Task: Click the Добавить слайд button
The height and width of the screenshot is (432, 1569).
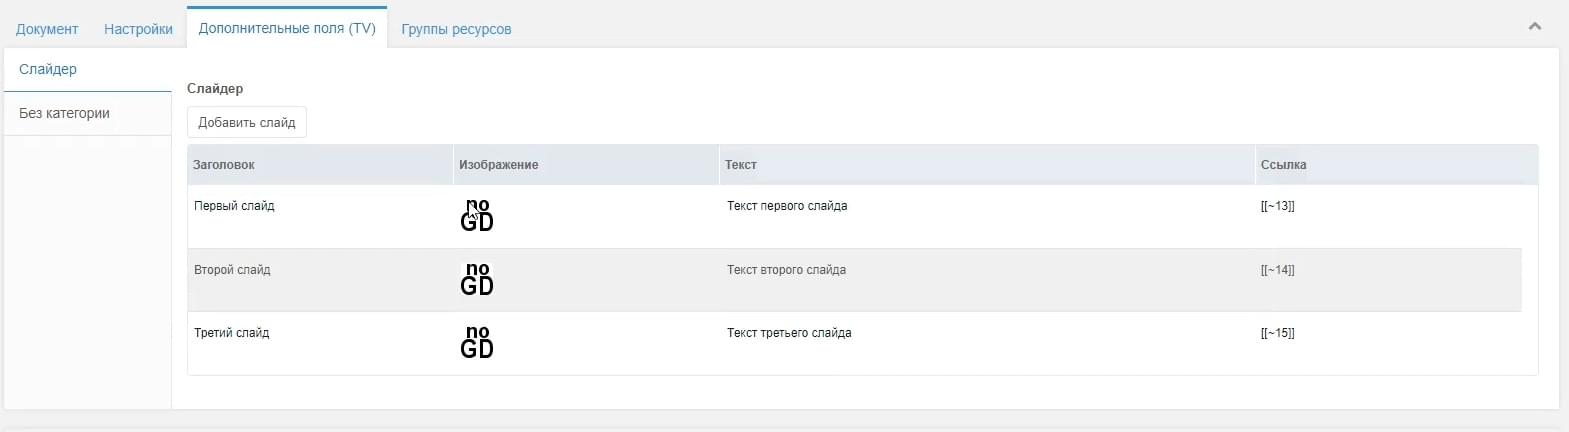Action: click(x=247, y=122)
